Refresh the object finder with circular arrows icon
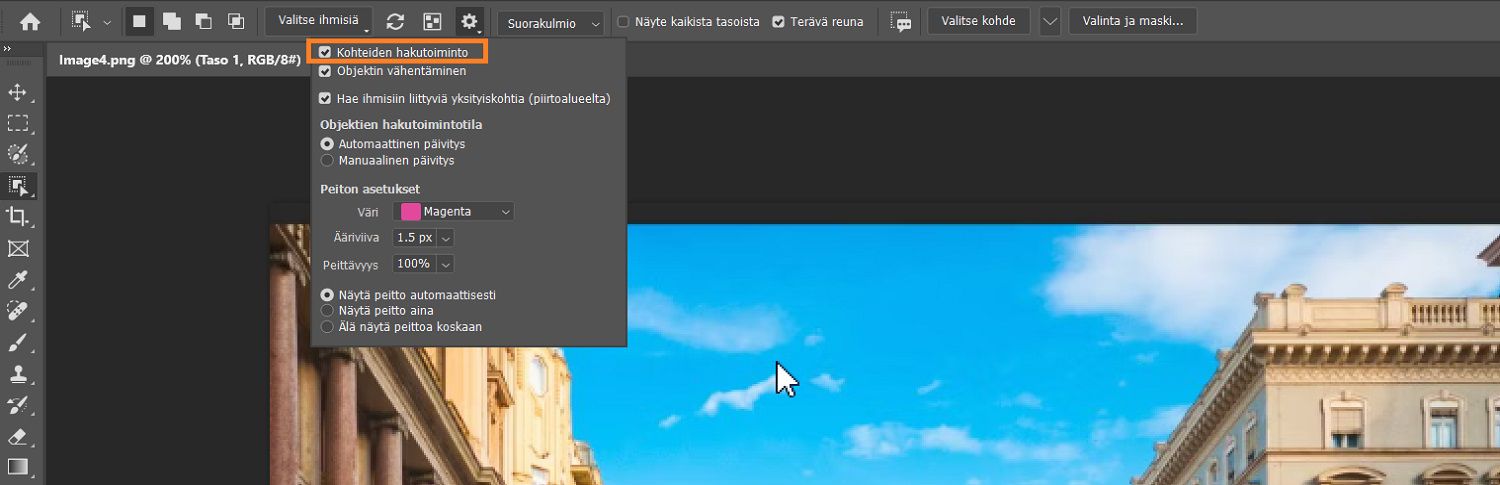This screenshot has height=485, width=1500. pos(395,21)
